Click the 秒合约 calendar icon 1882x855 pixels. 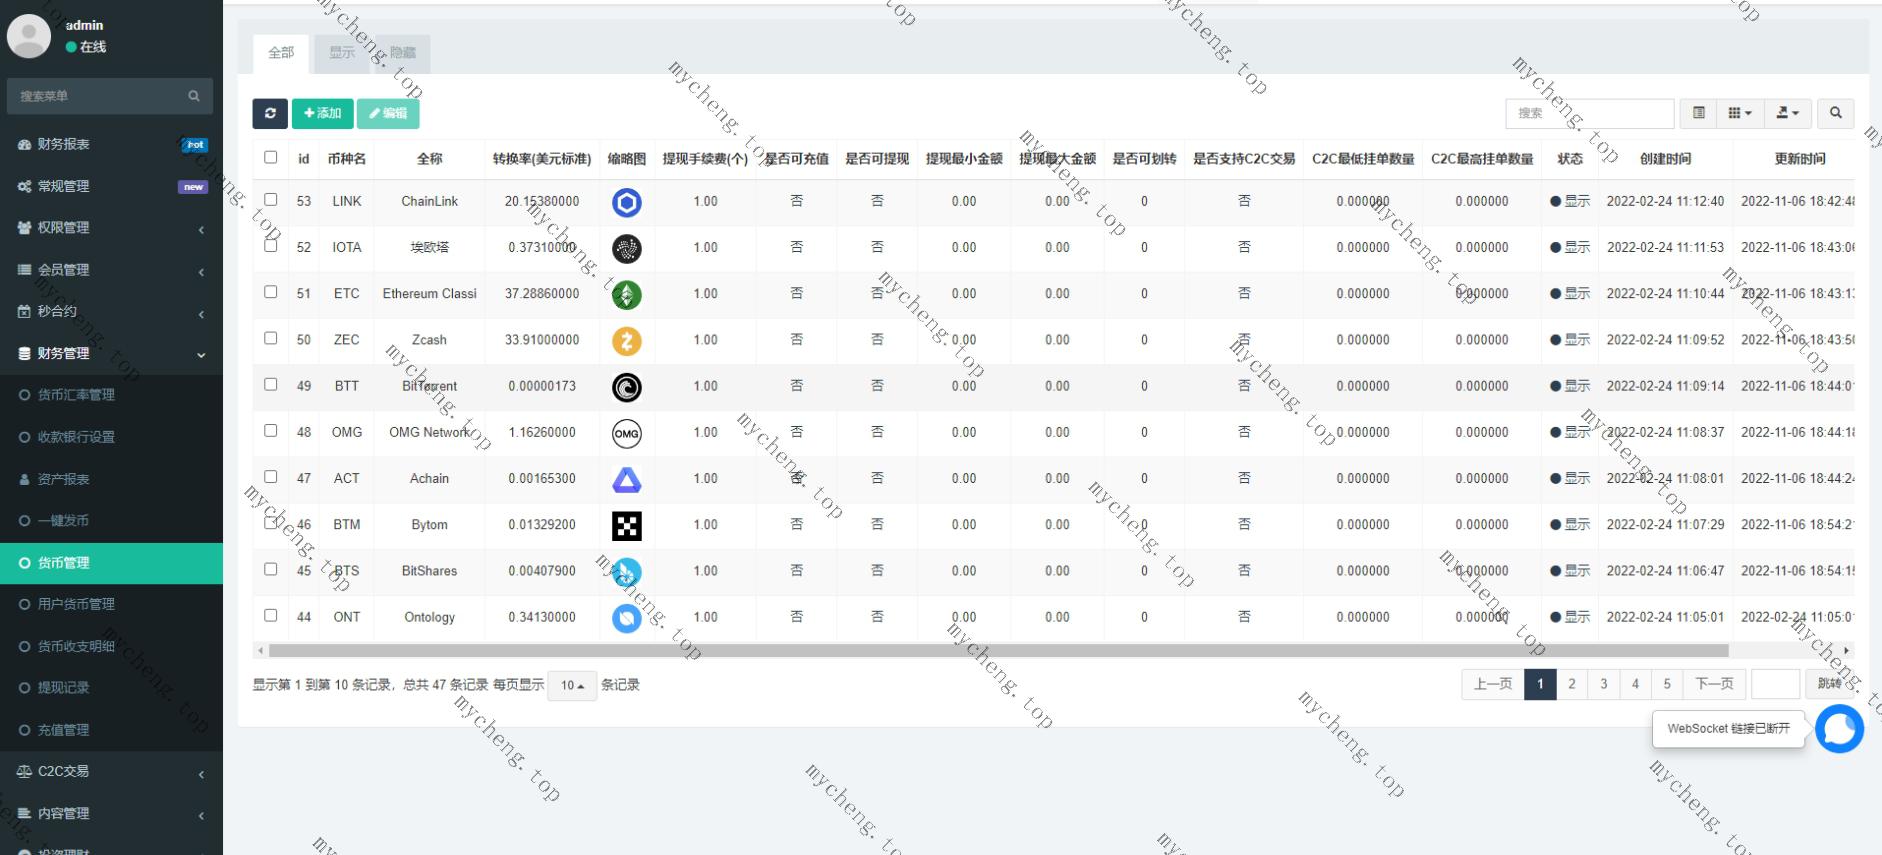[x=25, y=311]
